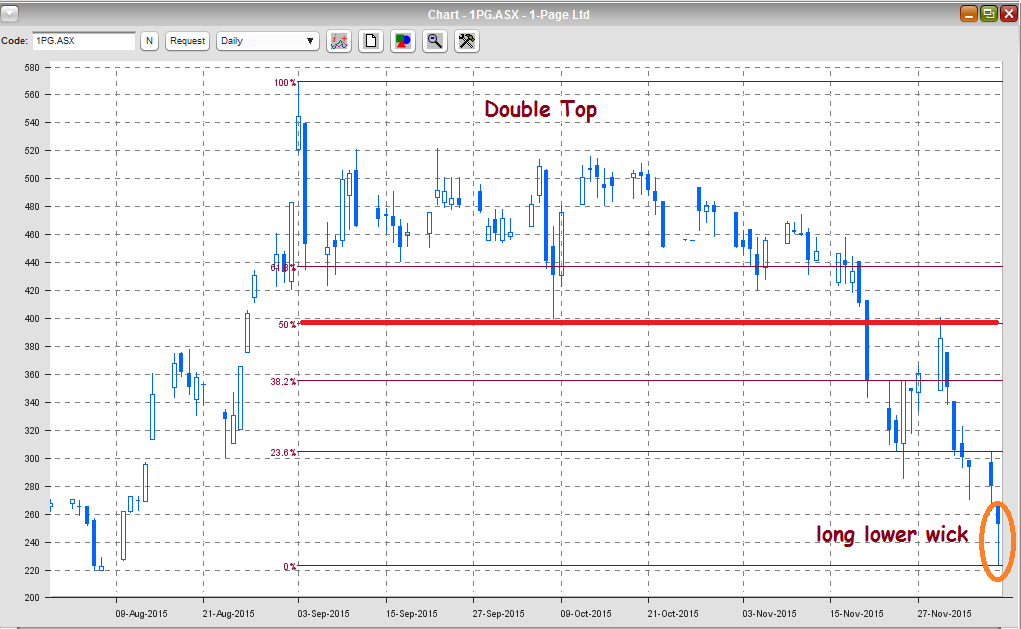The height and width of the screenshot is (629, 1021).
Task: Click the 560 price axis label
Action: 32,95
